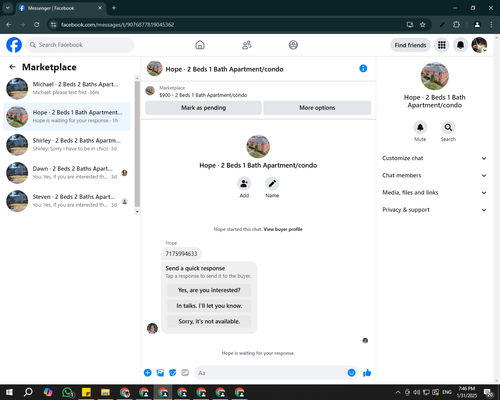This screenshot has height=400, width=500.
Task: Send quick reply "In talks. I'll let you know."
Action: pyautogui.click(x=209, y=306)
